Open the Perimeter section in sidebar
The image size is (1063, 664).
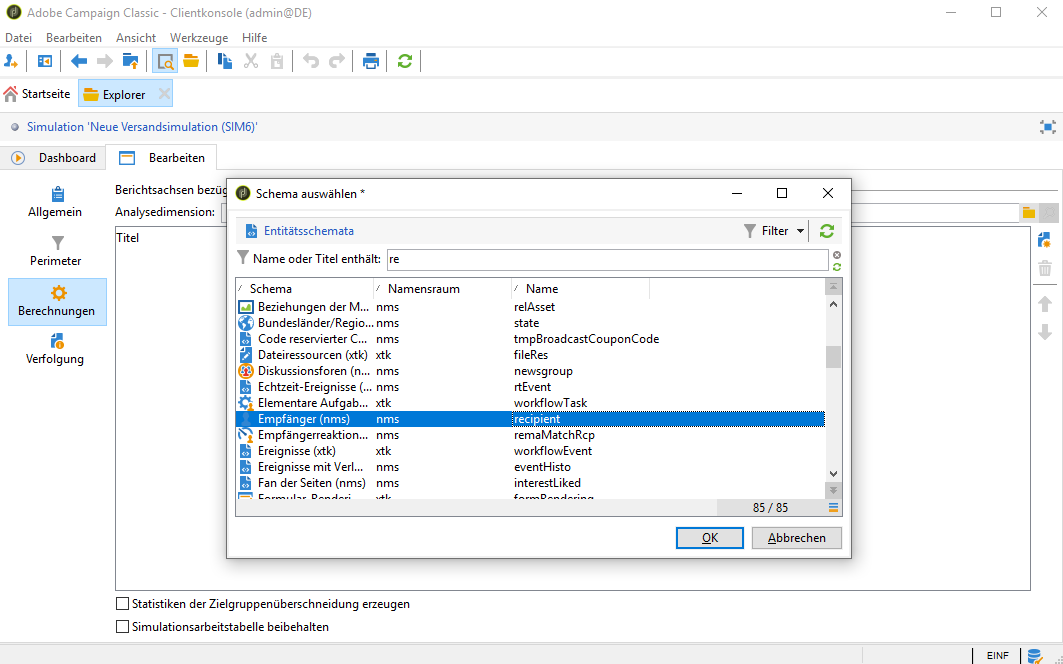(x=56, y=251)
